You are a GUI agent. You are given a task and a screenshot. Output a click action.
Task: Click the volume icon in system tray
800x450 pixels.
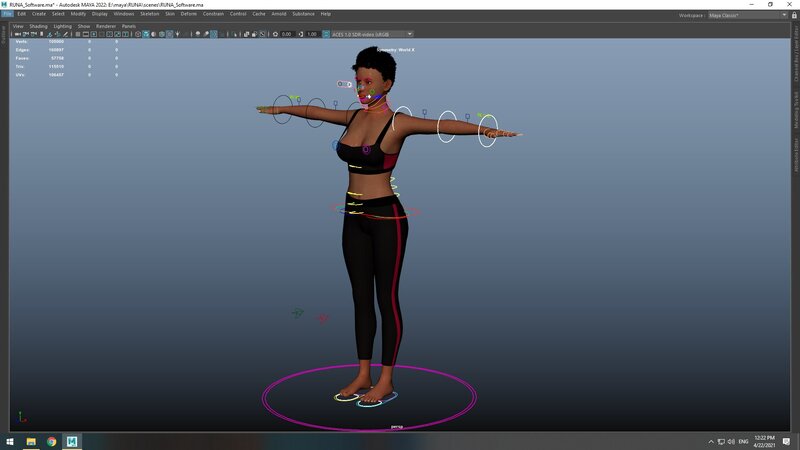pyautogui.click(x=730, y=440)
